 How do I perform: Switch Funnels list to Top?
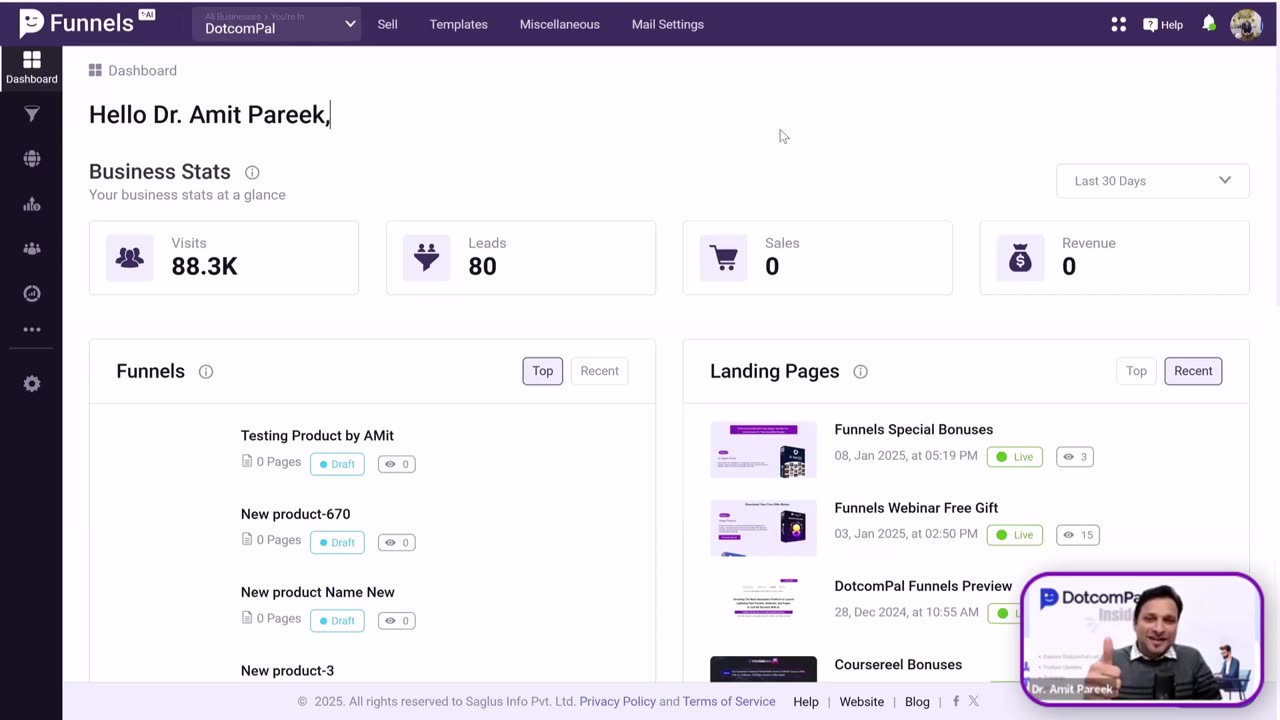coord(543,371)
